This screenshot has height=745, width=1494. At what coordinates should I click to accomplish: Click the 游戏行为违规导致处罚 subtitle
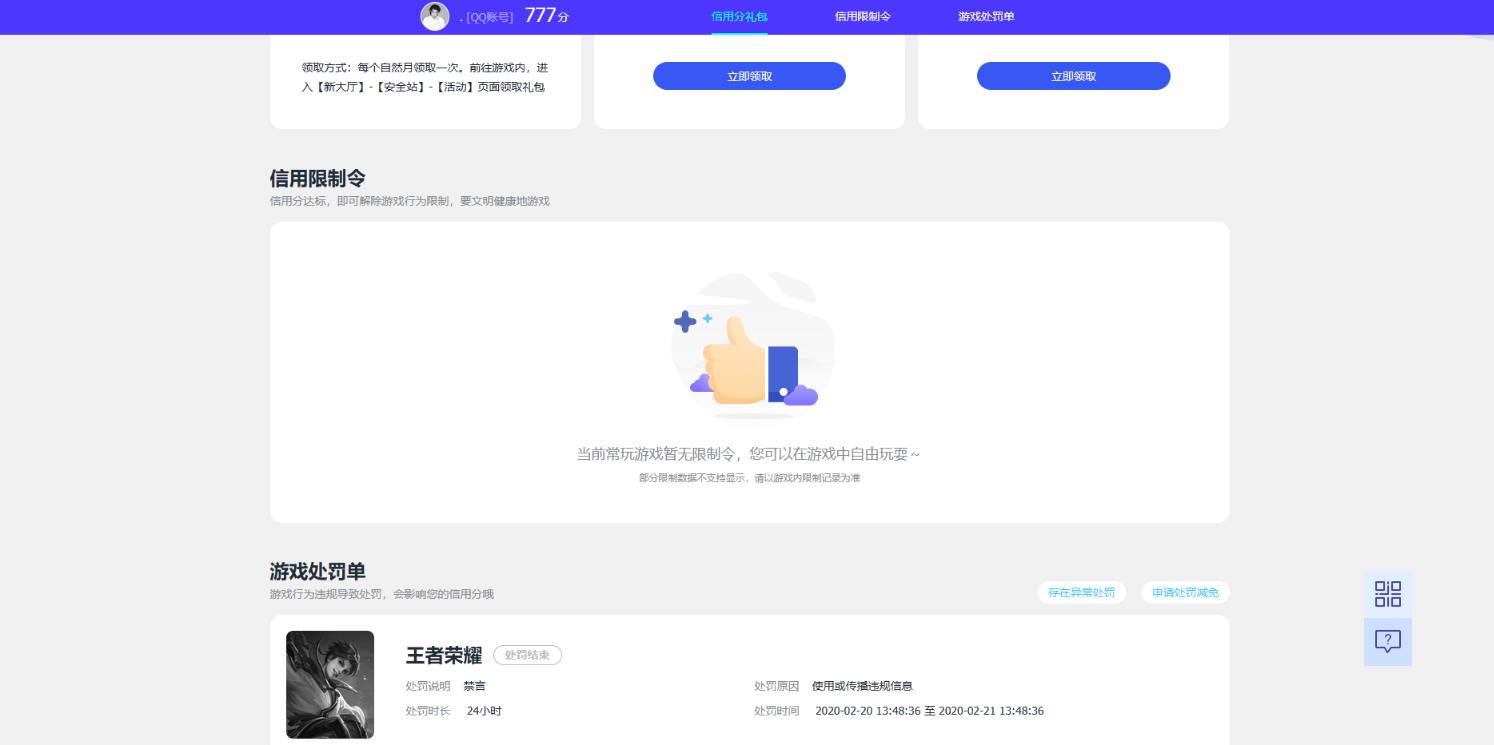click(382, 594)
